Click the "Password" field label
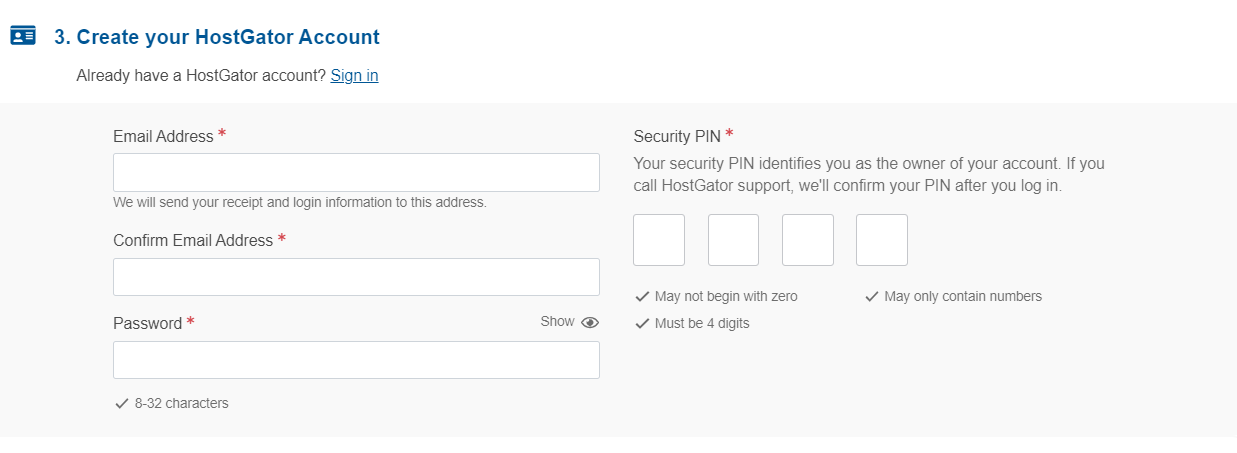1237x453 pixels. point(147,324)
